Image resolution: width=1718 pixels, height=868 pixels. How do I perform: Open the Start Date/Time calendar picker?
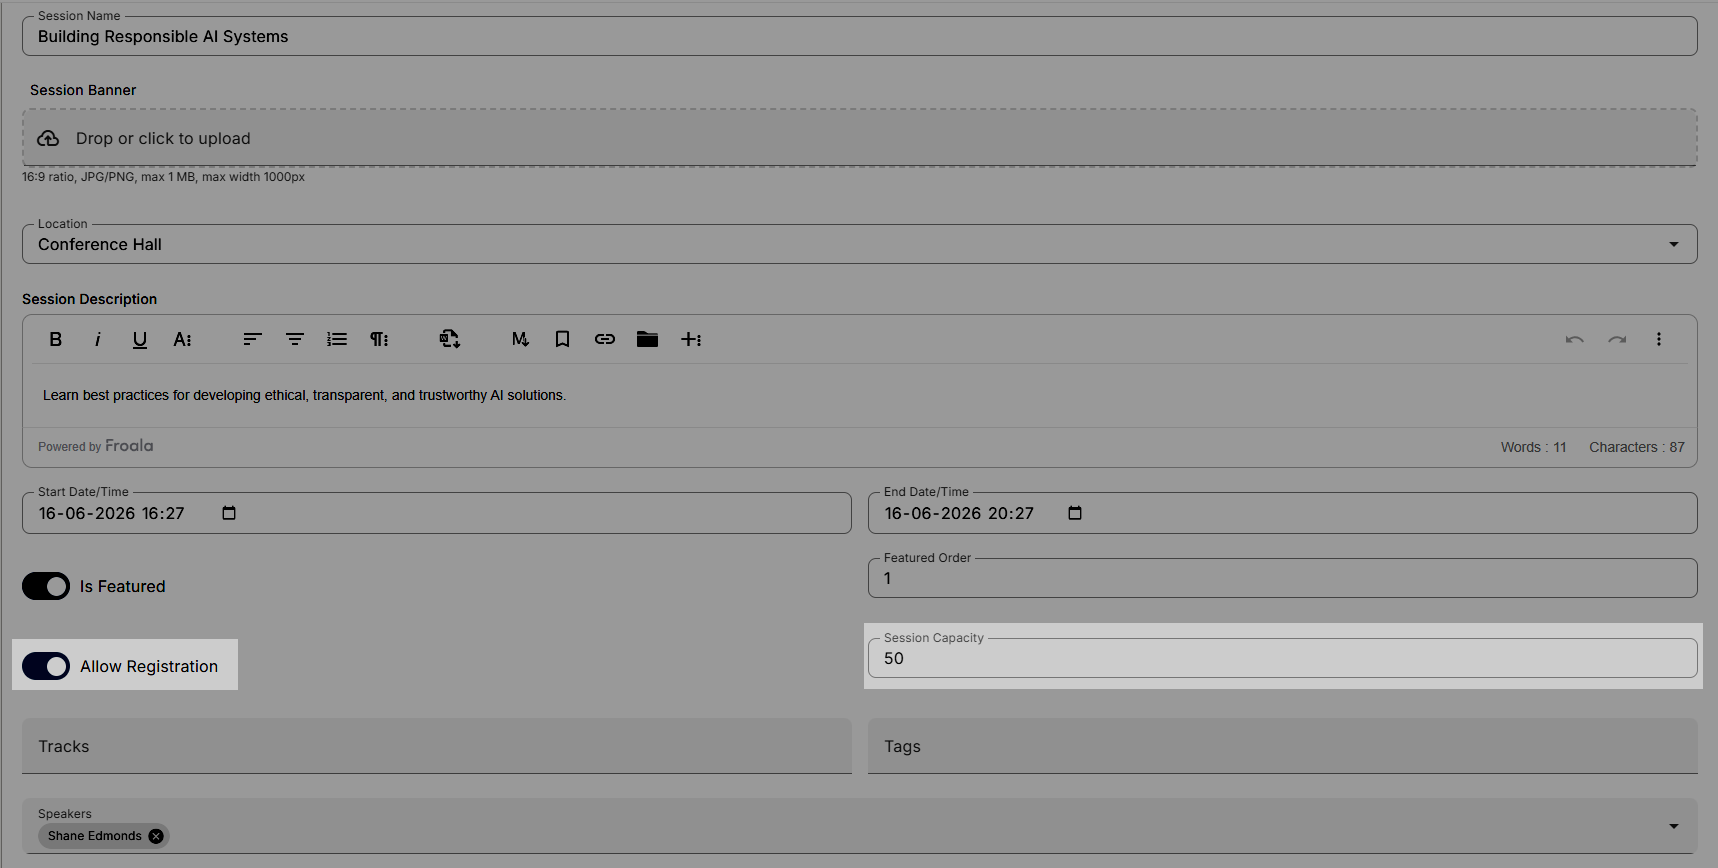coord(229,513)
